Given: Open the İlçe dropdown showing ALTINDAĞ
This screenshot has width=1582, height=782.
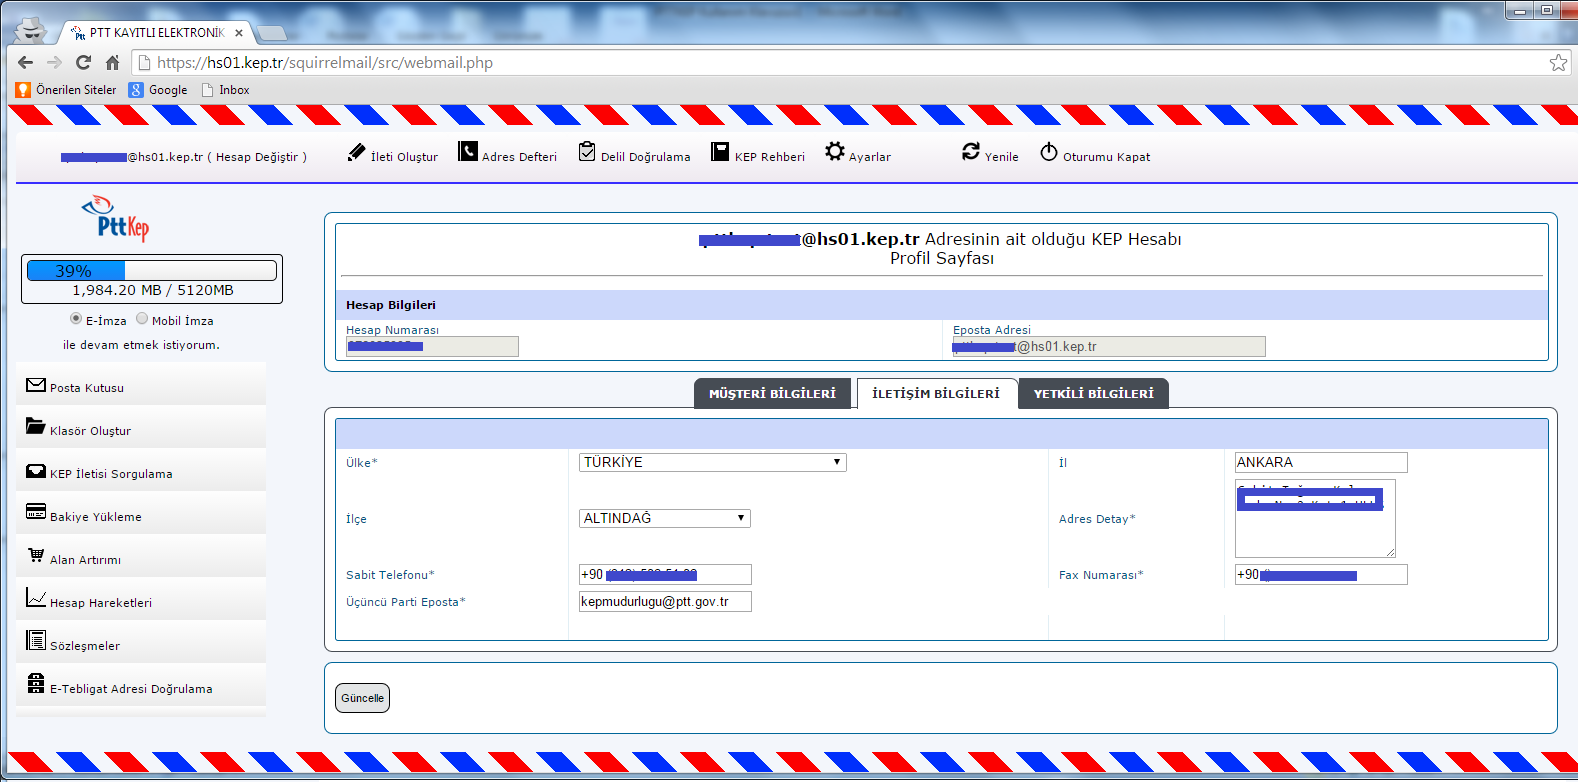Looking at the screenshot, I should tap(665, 518).
